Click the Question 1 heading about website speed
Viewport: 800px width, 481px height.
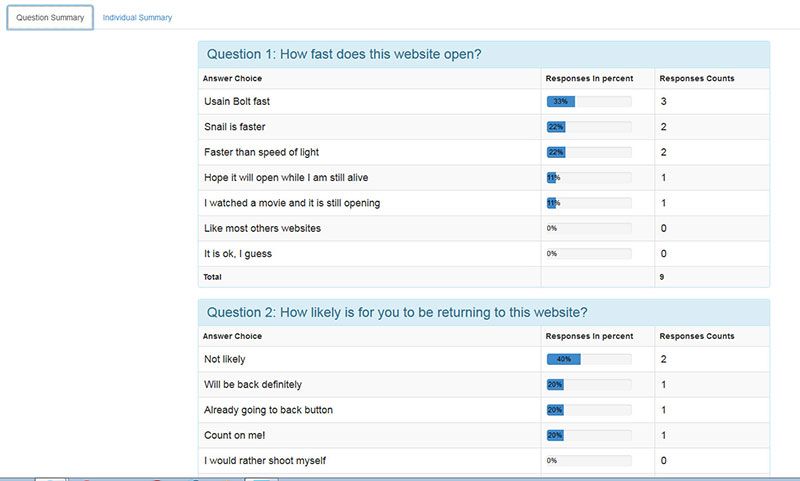tap(344, 54)
